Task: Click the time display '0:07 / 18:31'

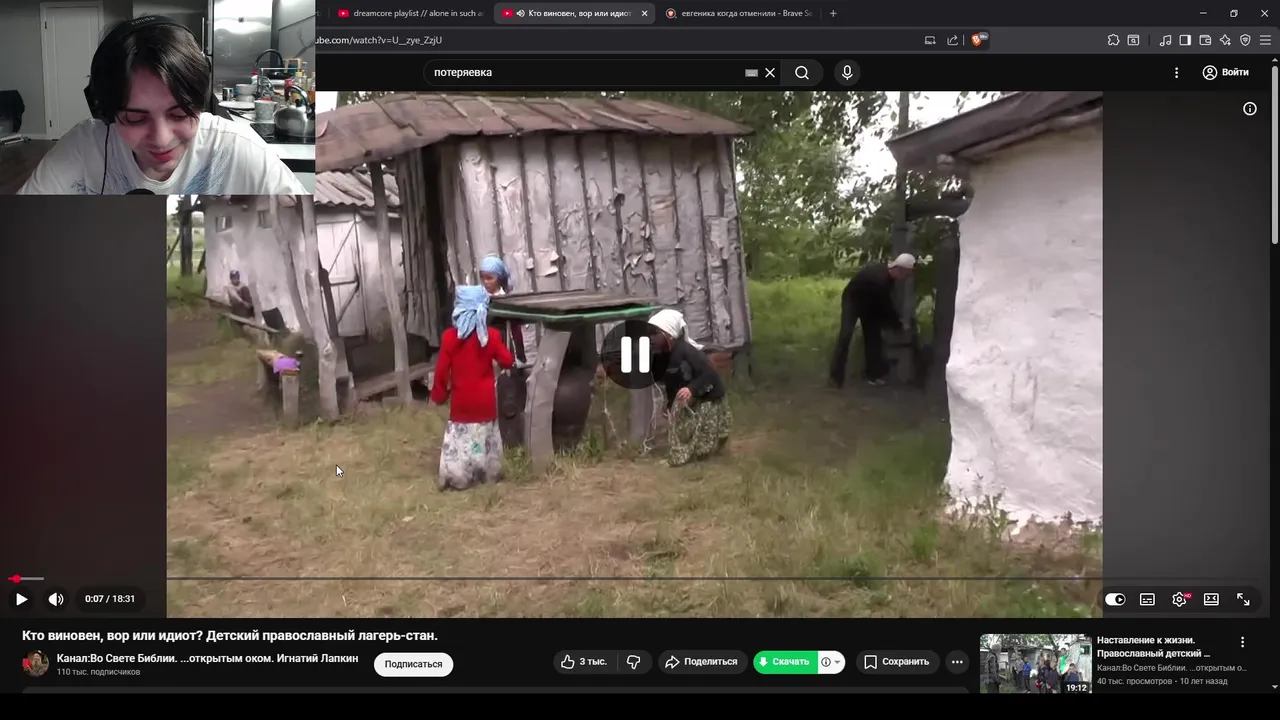Action: [x=110, y=599]
